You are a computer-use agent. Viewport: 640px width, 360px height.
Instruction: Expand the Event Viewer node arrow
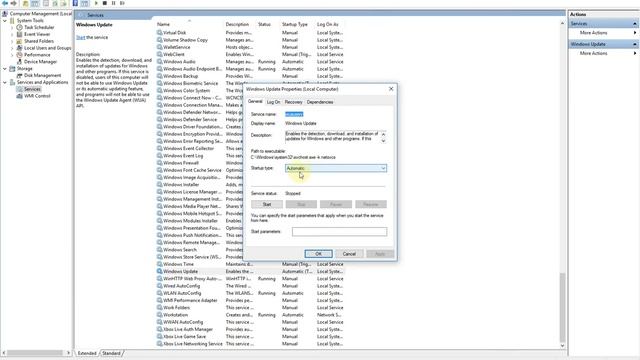[12, 34]
